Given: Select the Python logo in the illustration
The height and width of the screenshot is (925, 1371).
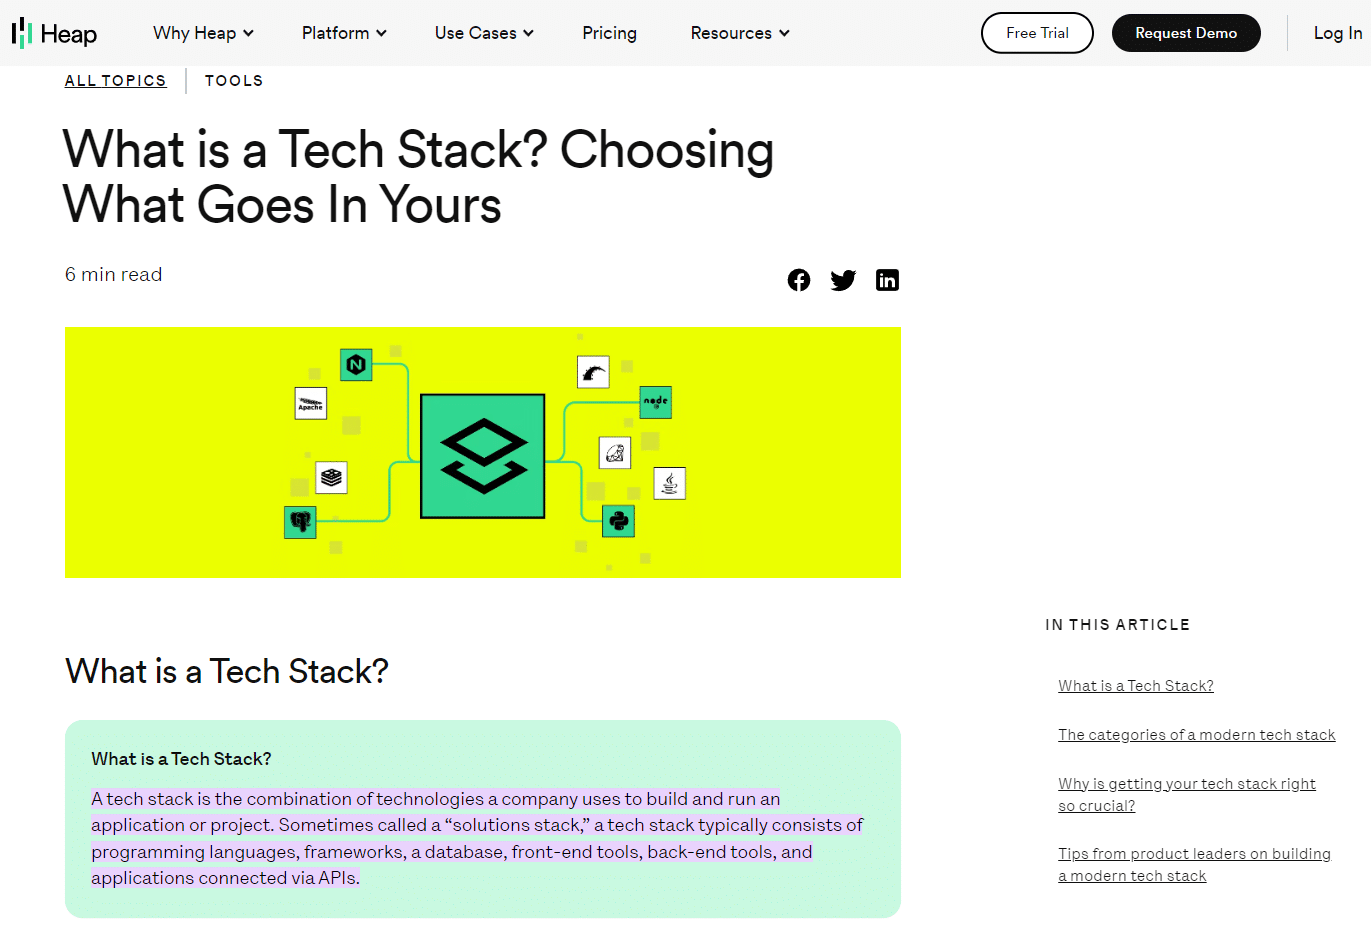Looking at the screenshot, I should click(618, 521).
